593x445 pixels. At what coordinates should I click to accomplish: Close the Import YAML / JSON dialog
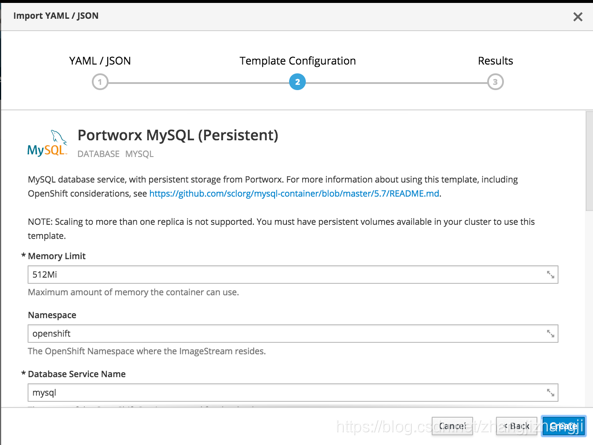(x=577, y=17)
